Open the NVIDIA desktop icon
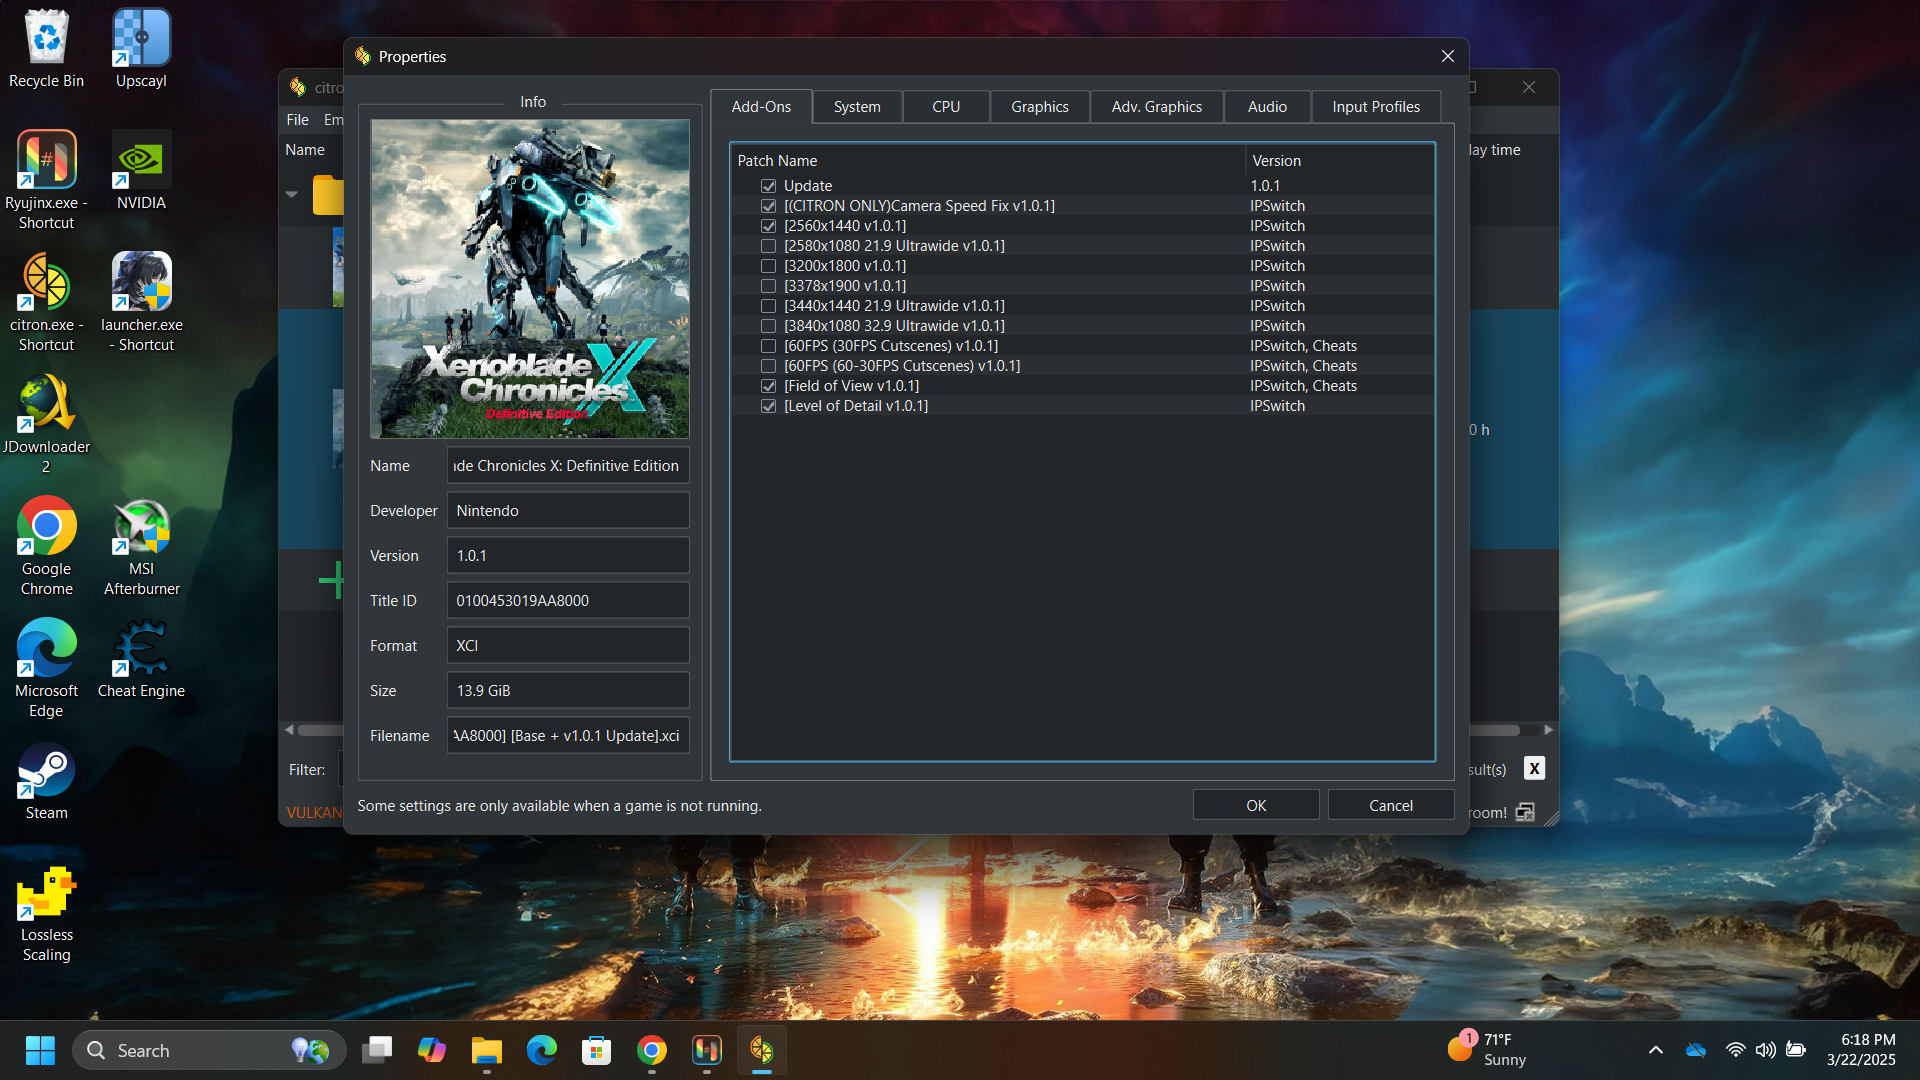The width and height of the screenshot is (1920, 1080). pos(141,170)
